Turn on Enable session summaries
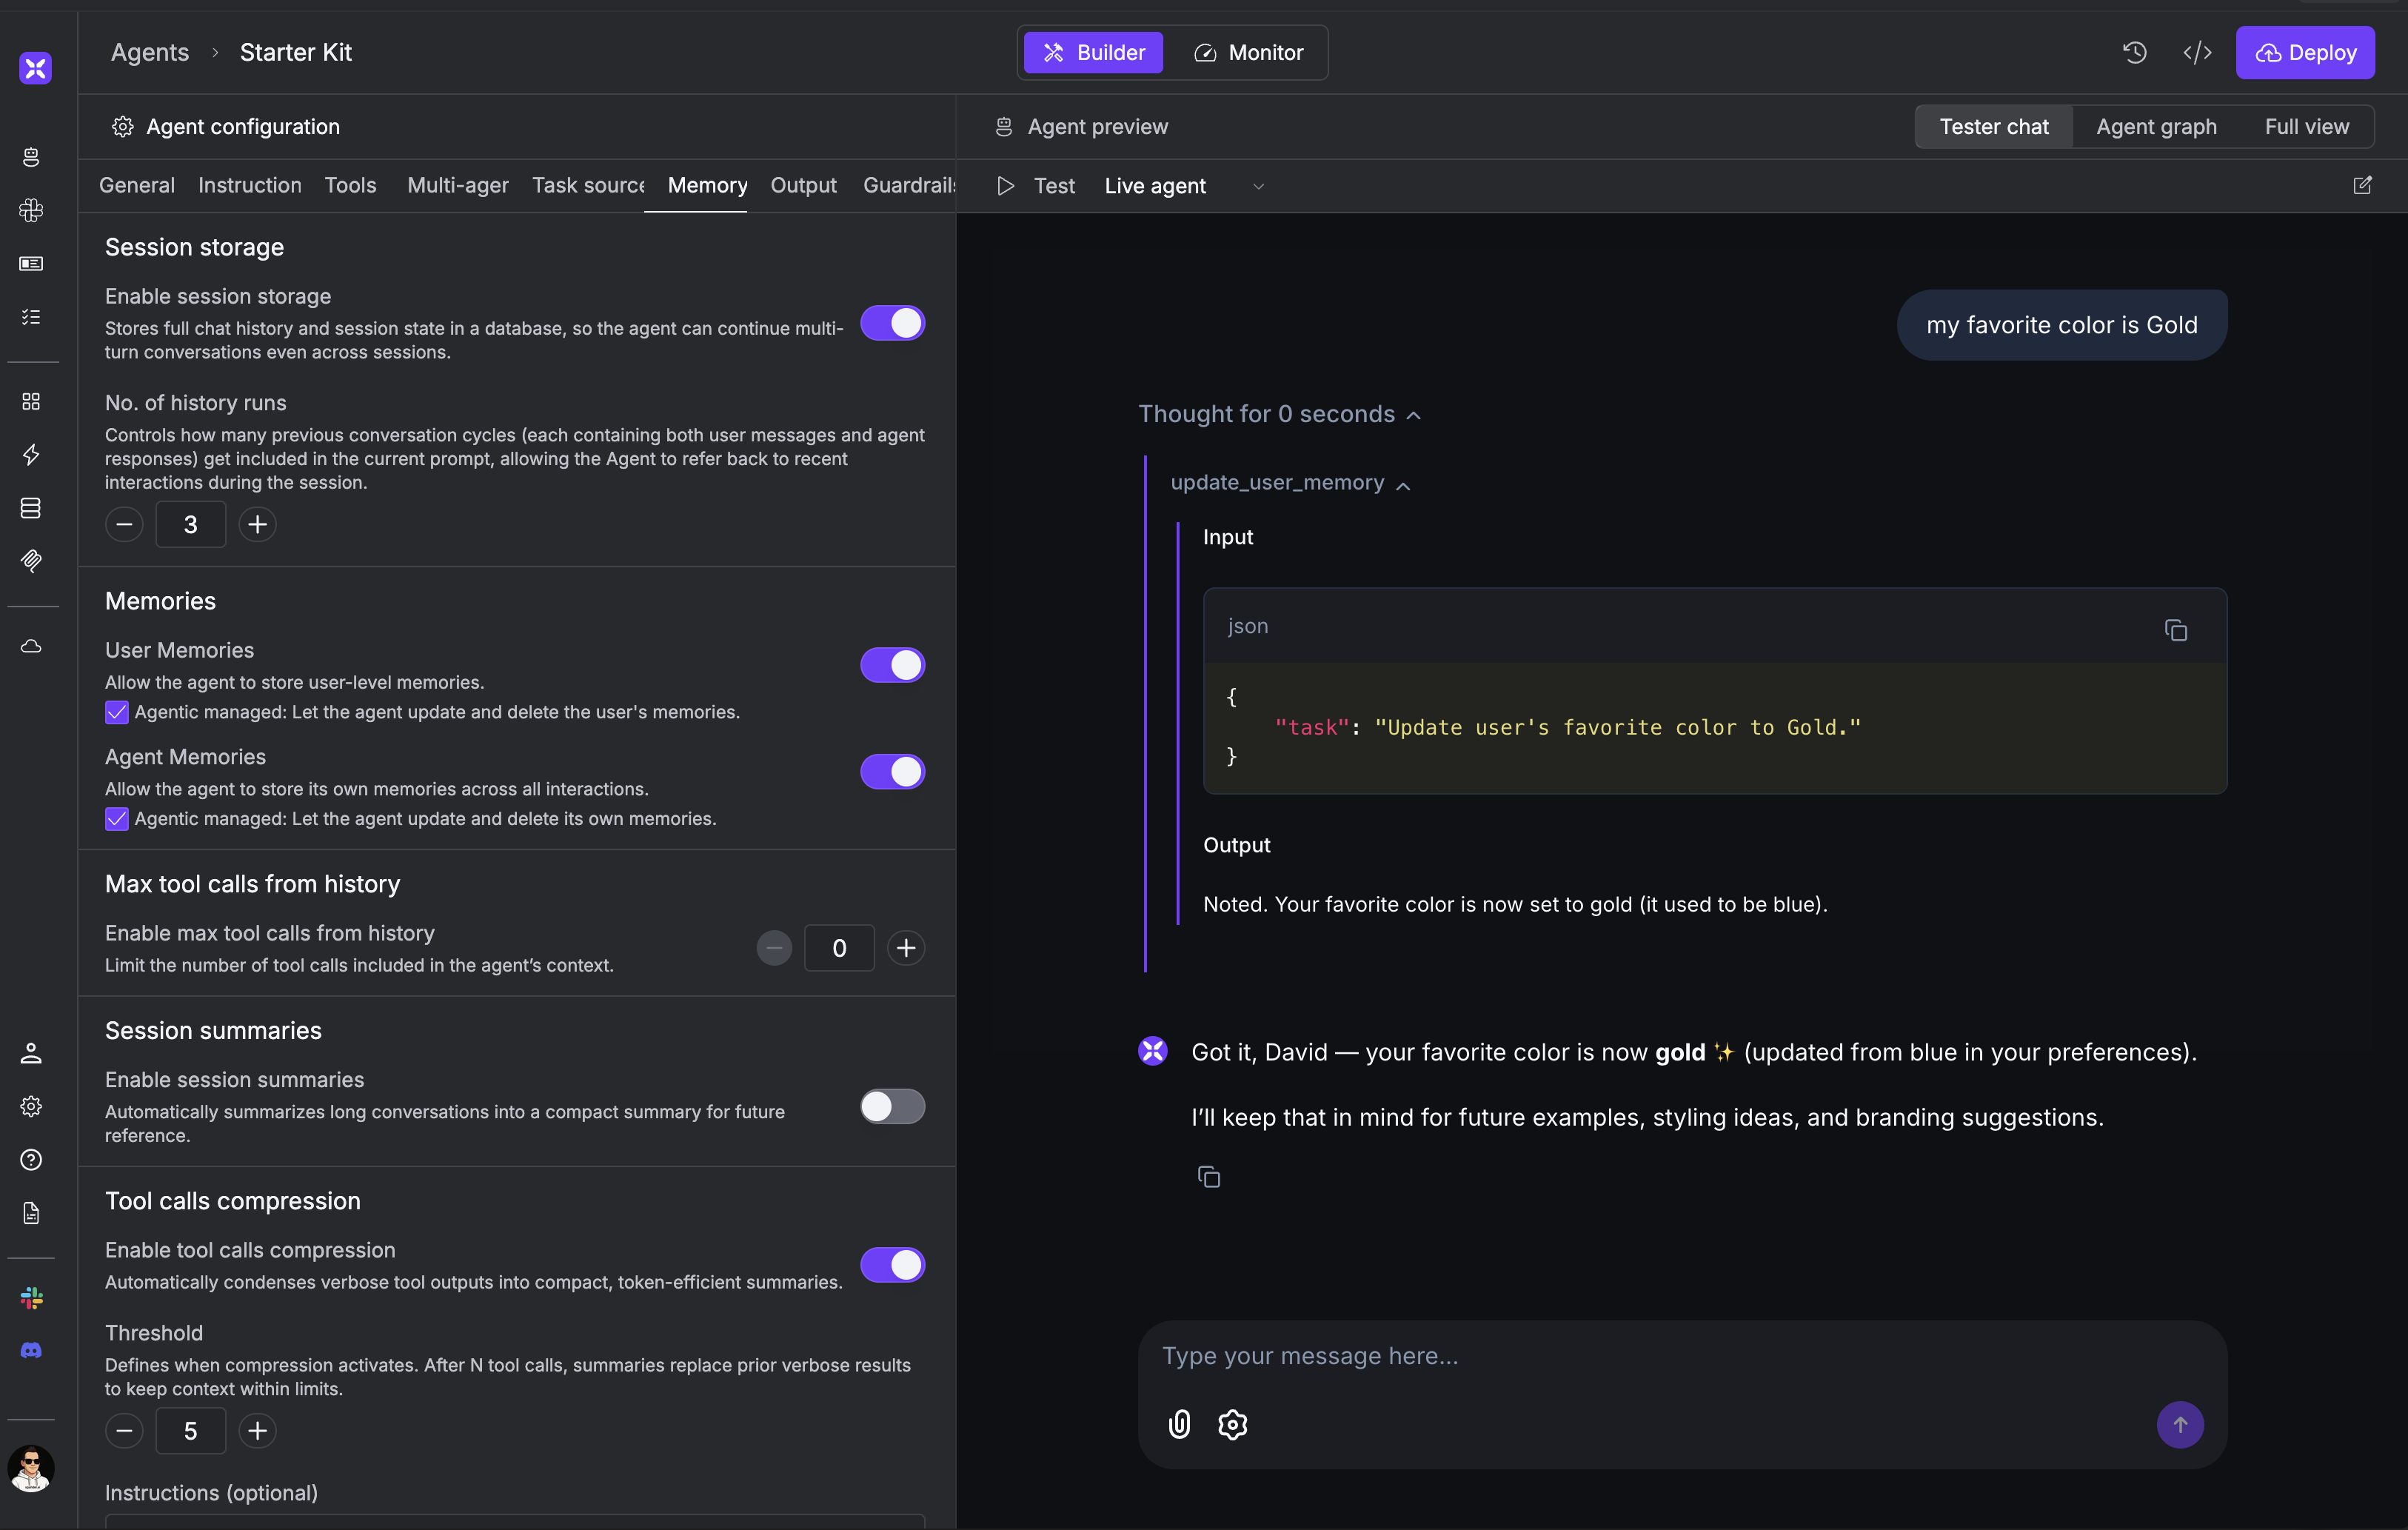This screenshot has height=1530, width=2408. point(892,1106)
